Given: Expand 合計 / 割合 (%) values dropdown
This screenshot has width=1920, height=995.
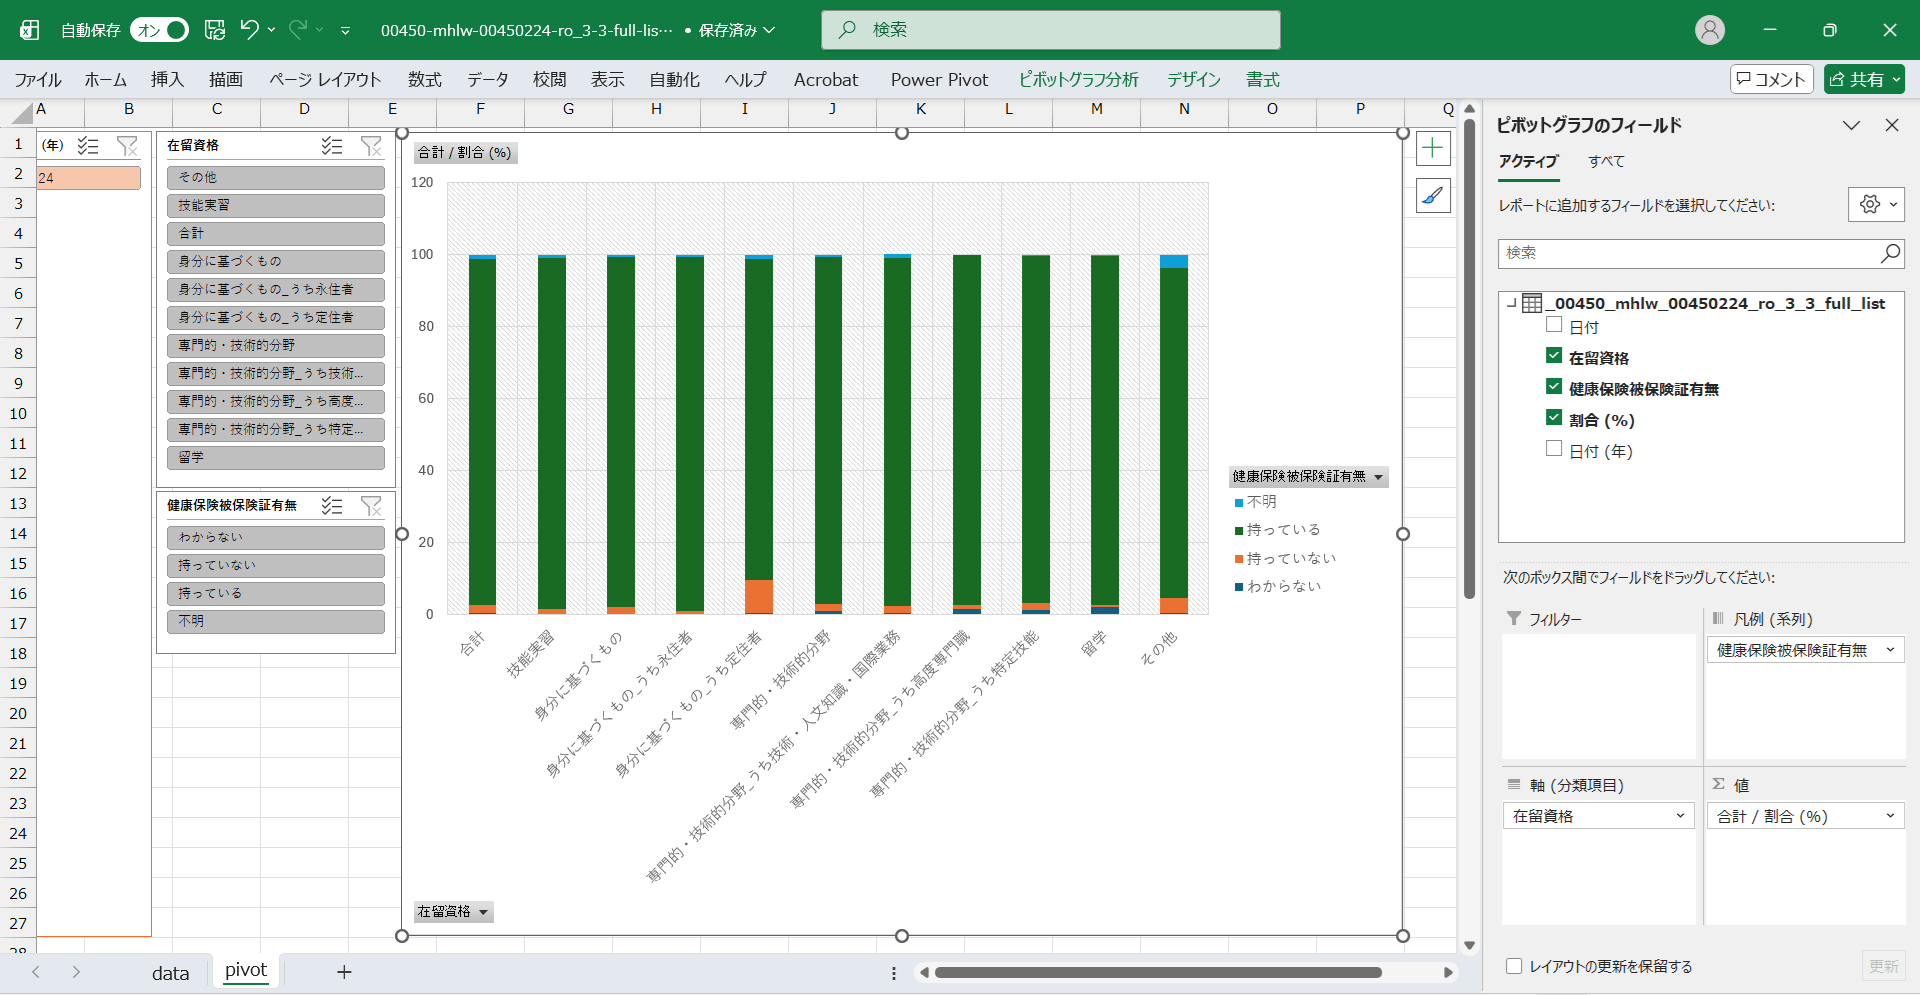Looking at the screenshot, I should (x=1890, y=816).
